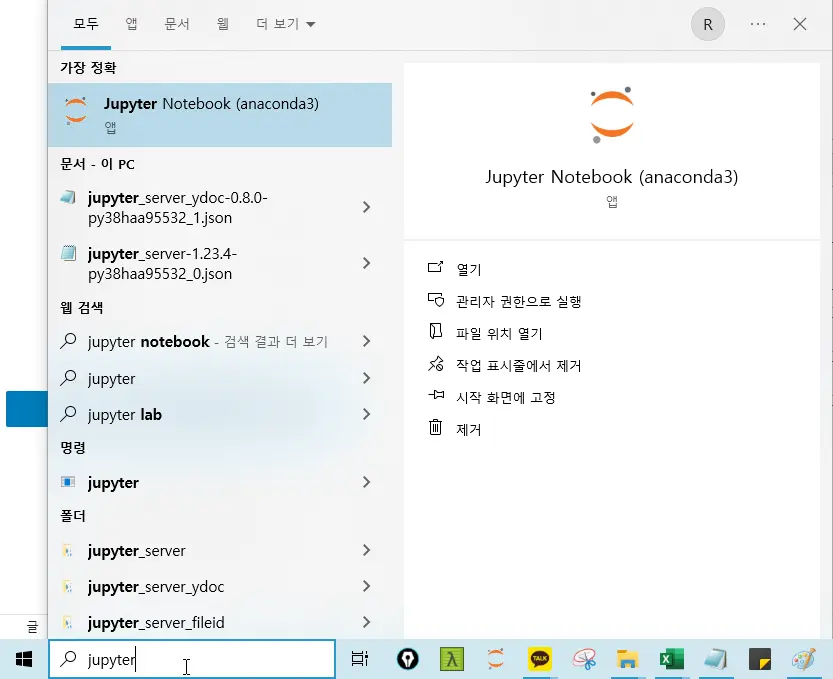Expand the jupyter_server folder result arrow
Viewport: 833px width, 679px height.
(x=366, y=550)
